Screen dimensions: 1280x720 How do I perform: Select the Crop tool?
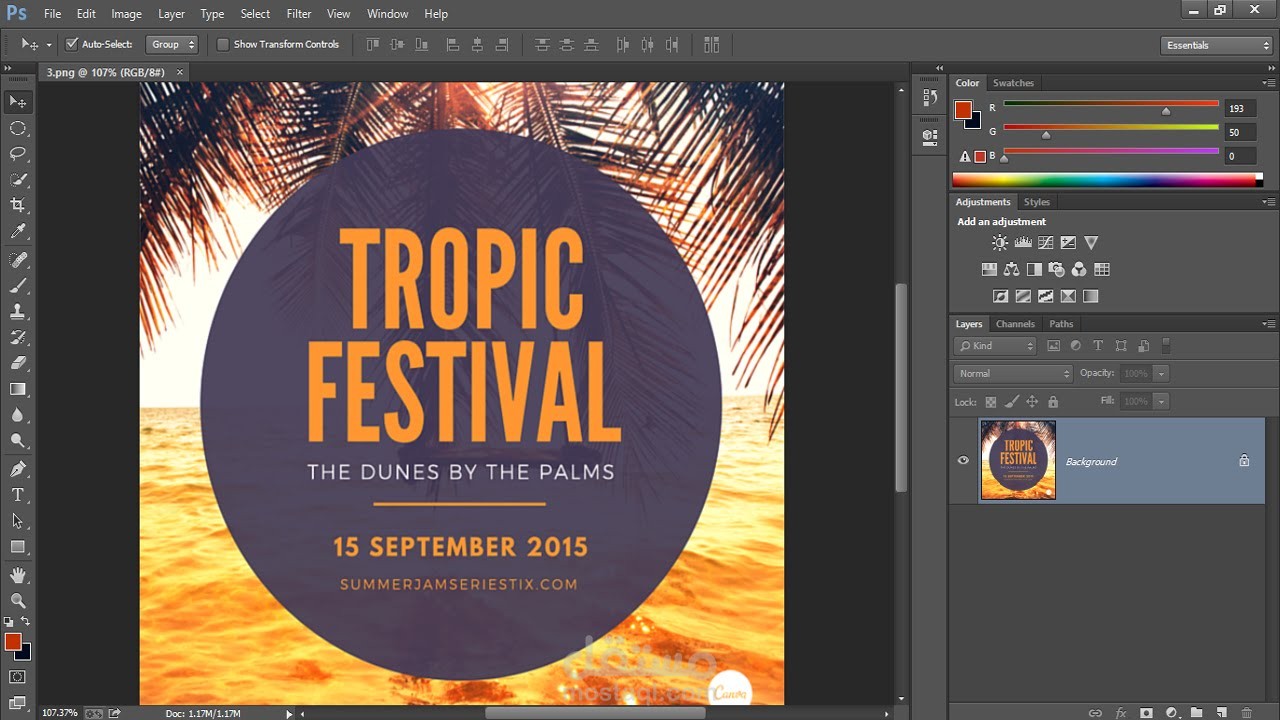tap(18, 206)
